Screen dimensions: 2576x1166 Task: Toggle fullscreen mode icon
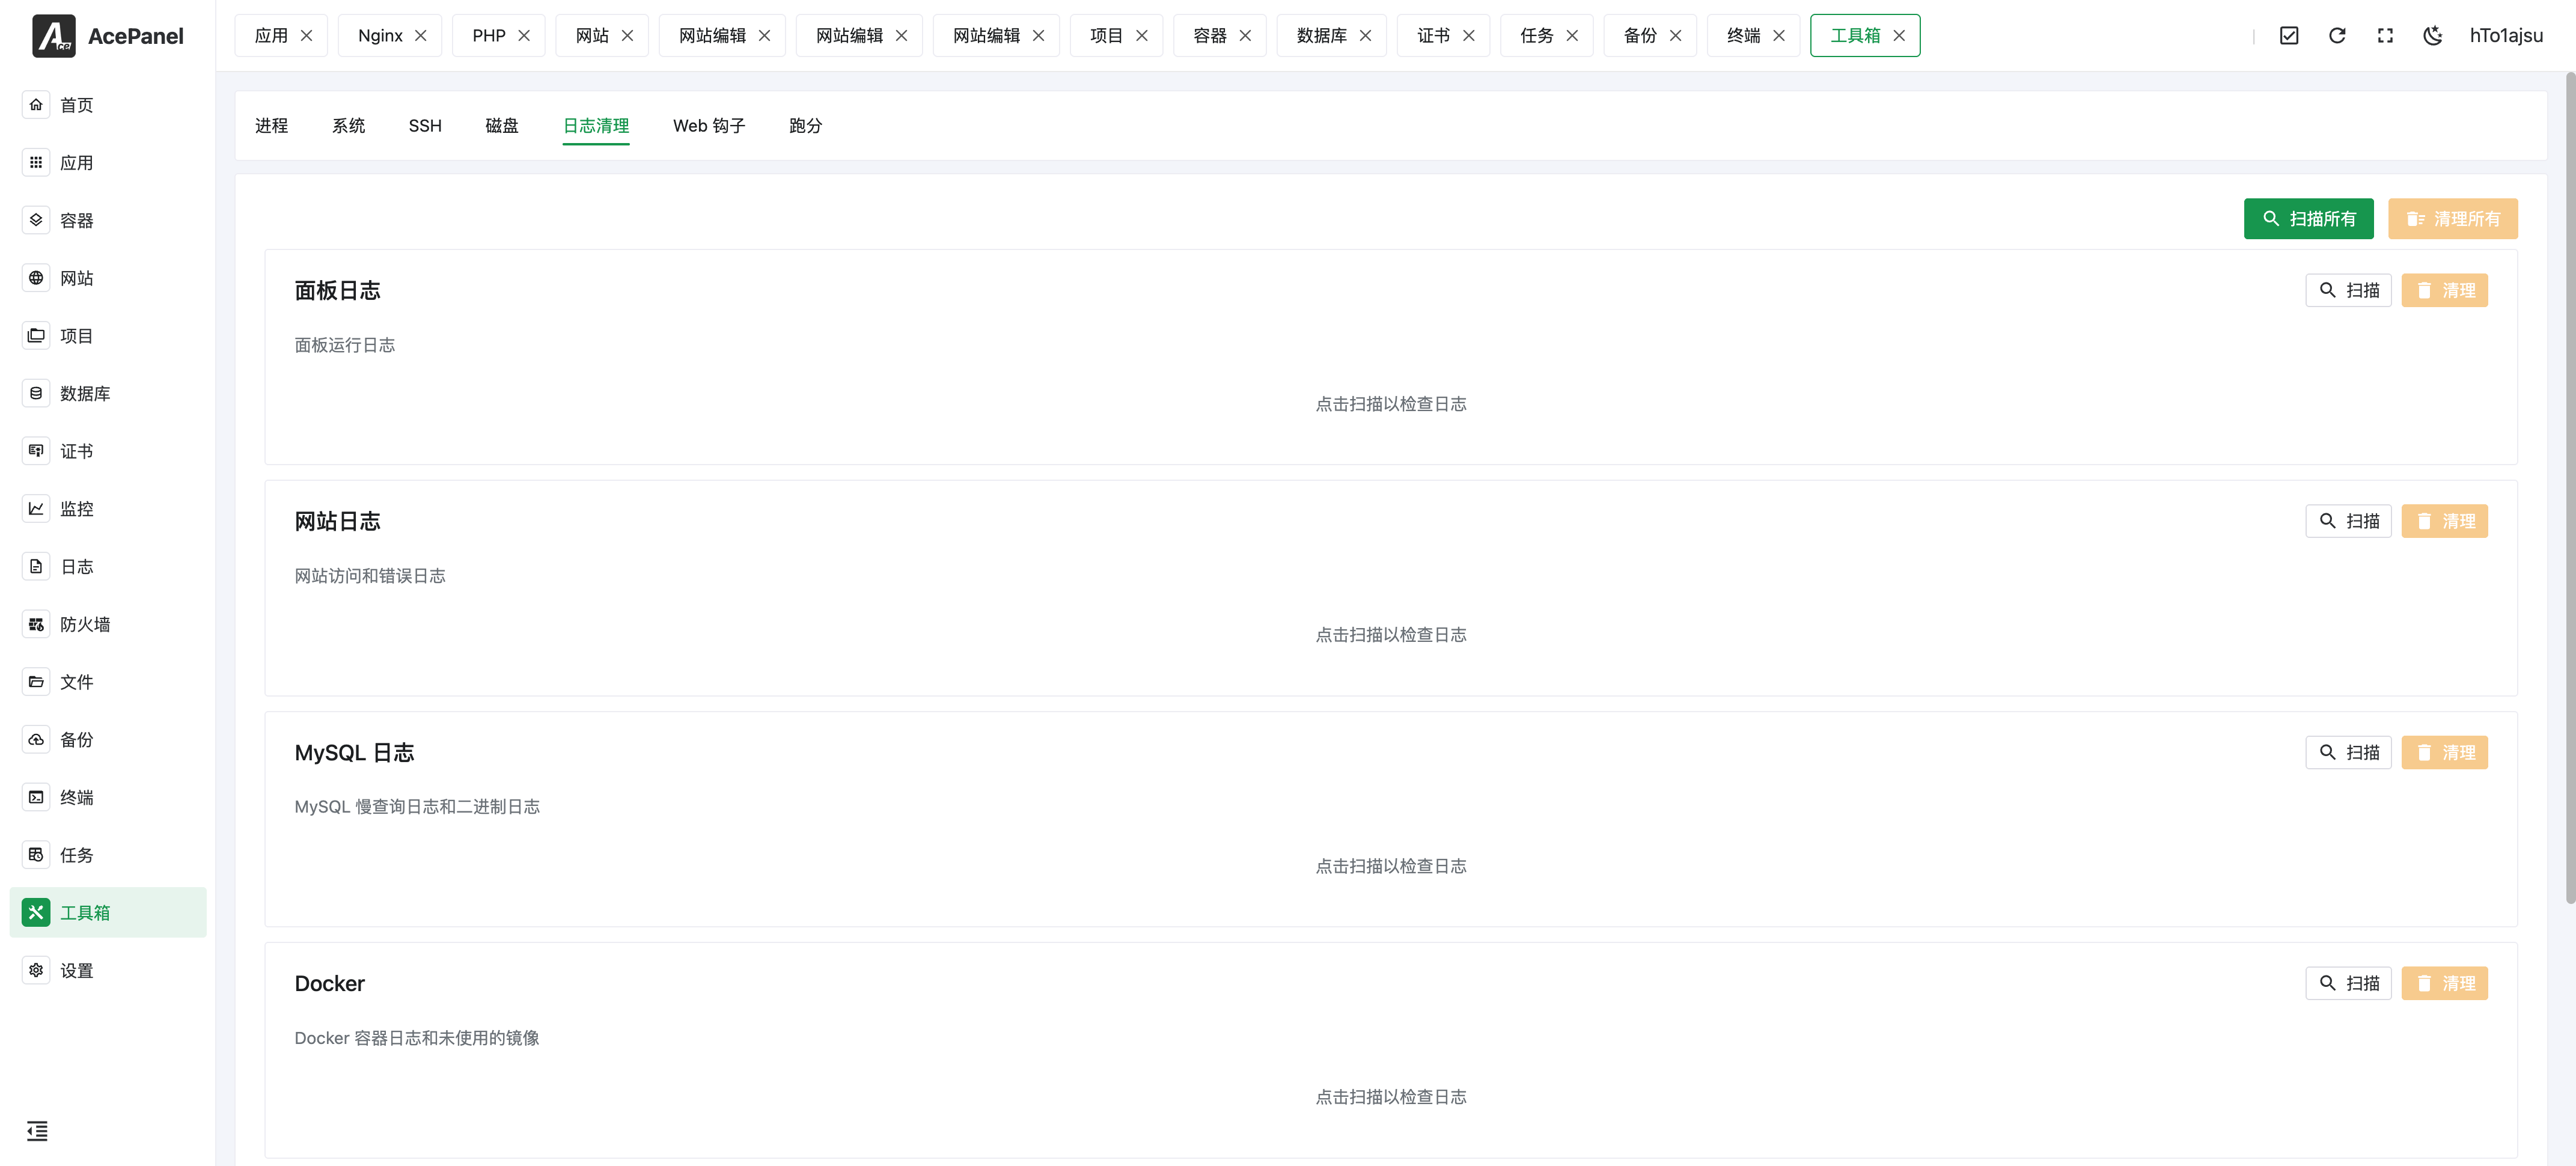pyautogui.click(x=2385, y=36)
